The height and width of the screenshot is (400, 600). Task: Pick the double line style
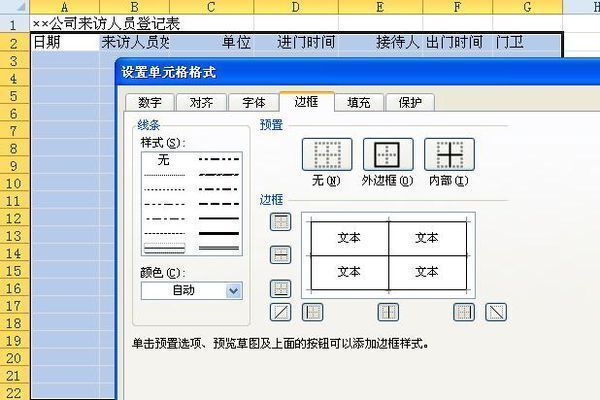click(x=220, y=246)
